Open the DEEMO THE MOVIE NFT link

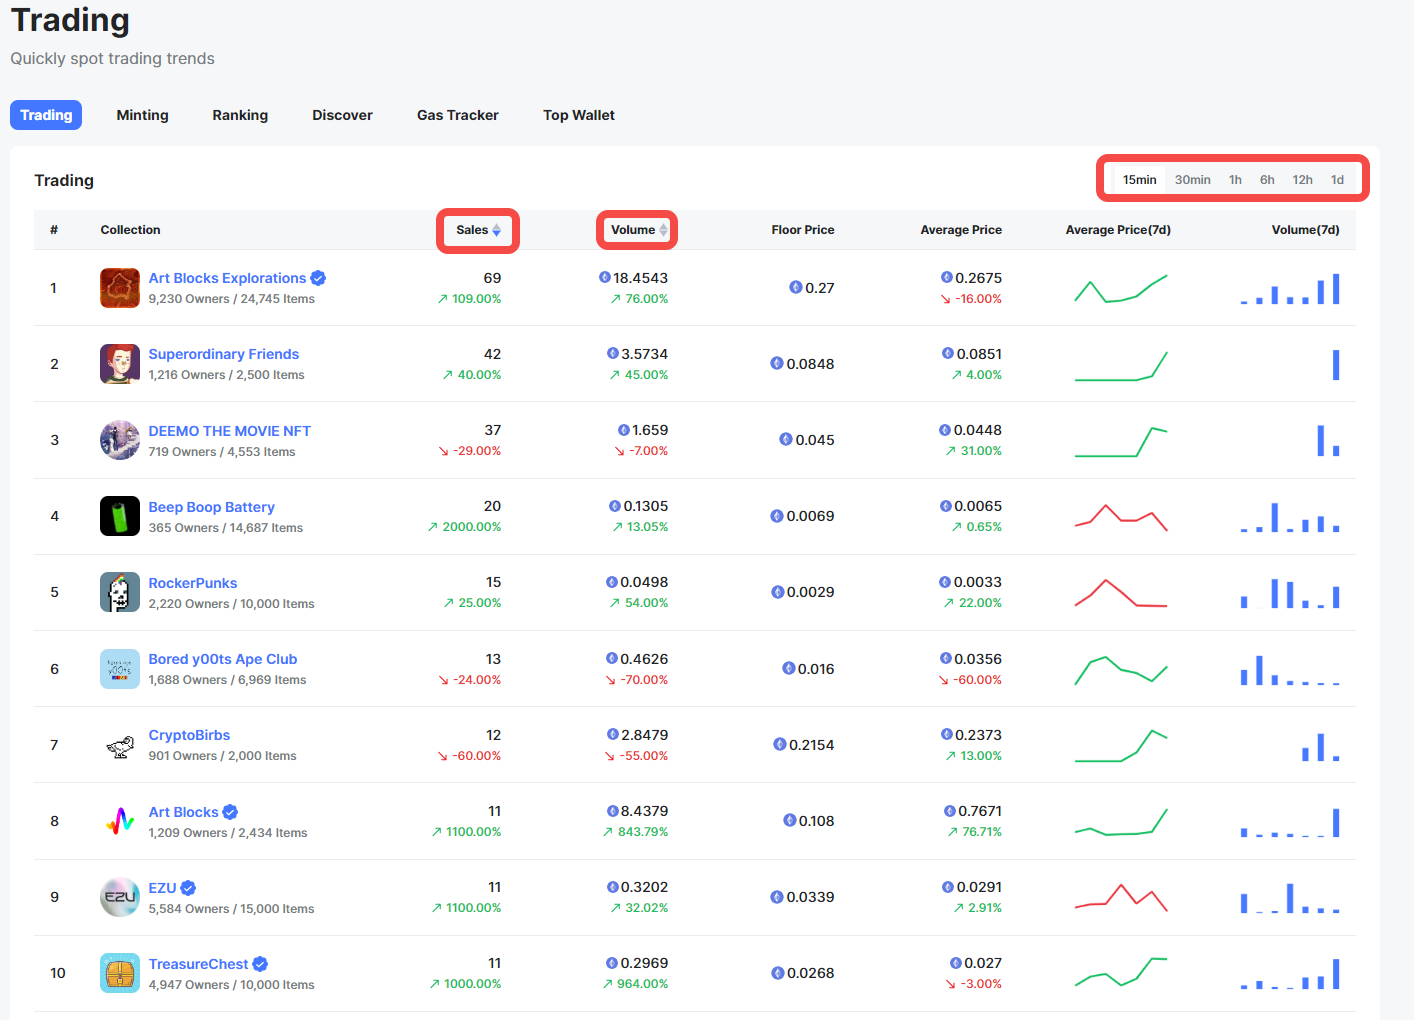[x=229, y=431]
